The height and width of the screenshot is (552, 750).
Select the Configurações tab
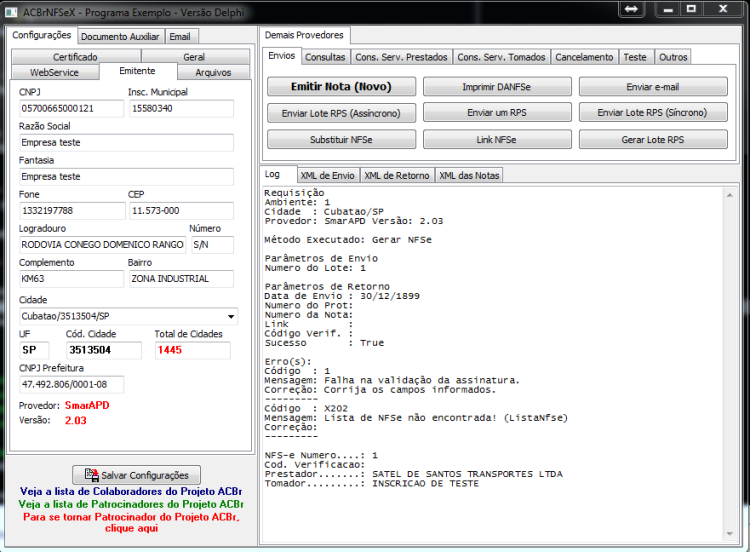click(x=42, y=35)
